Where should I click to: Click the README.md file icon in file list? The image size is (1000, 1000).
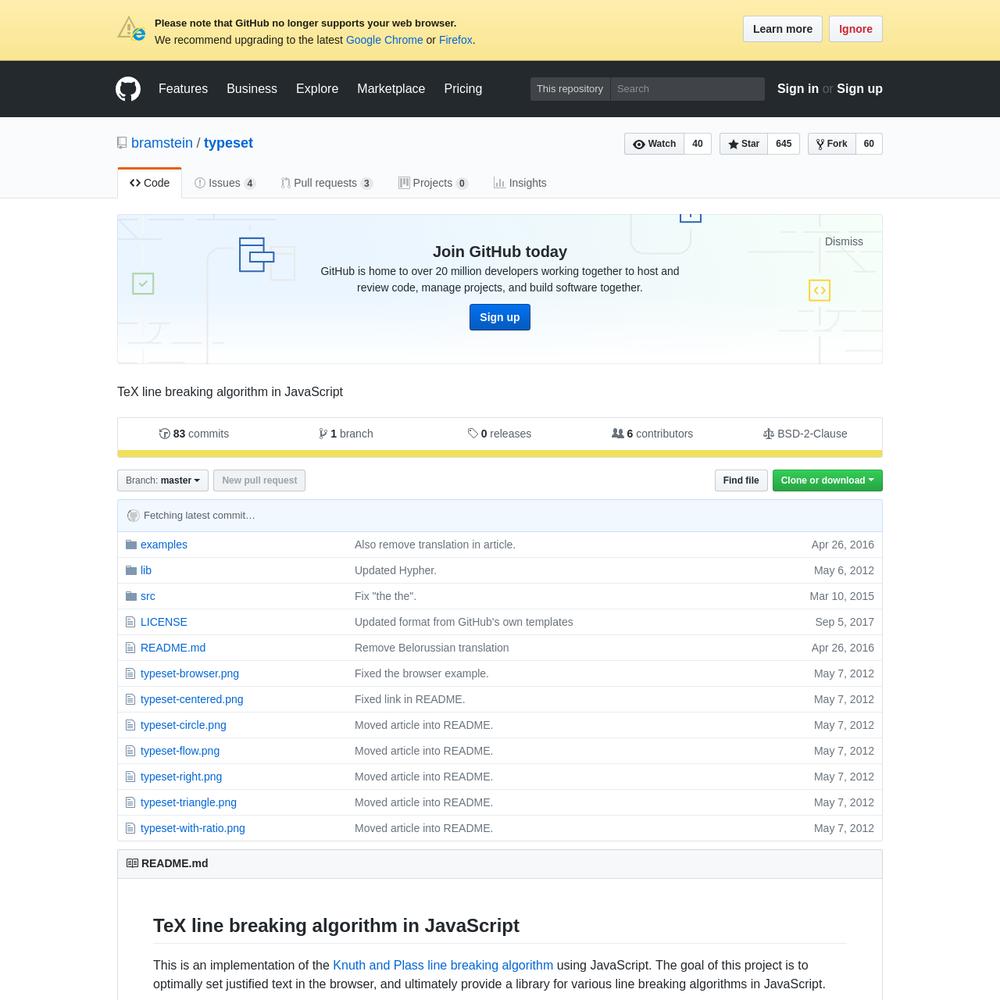[131, 648]
